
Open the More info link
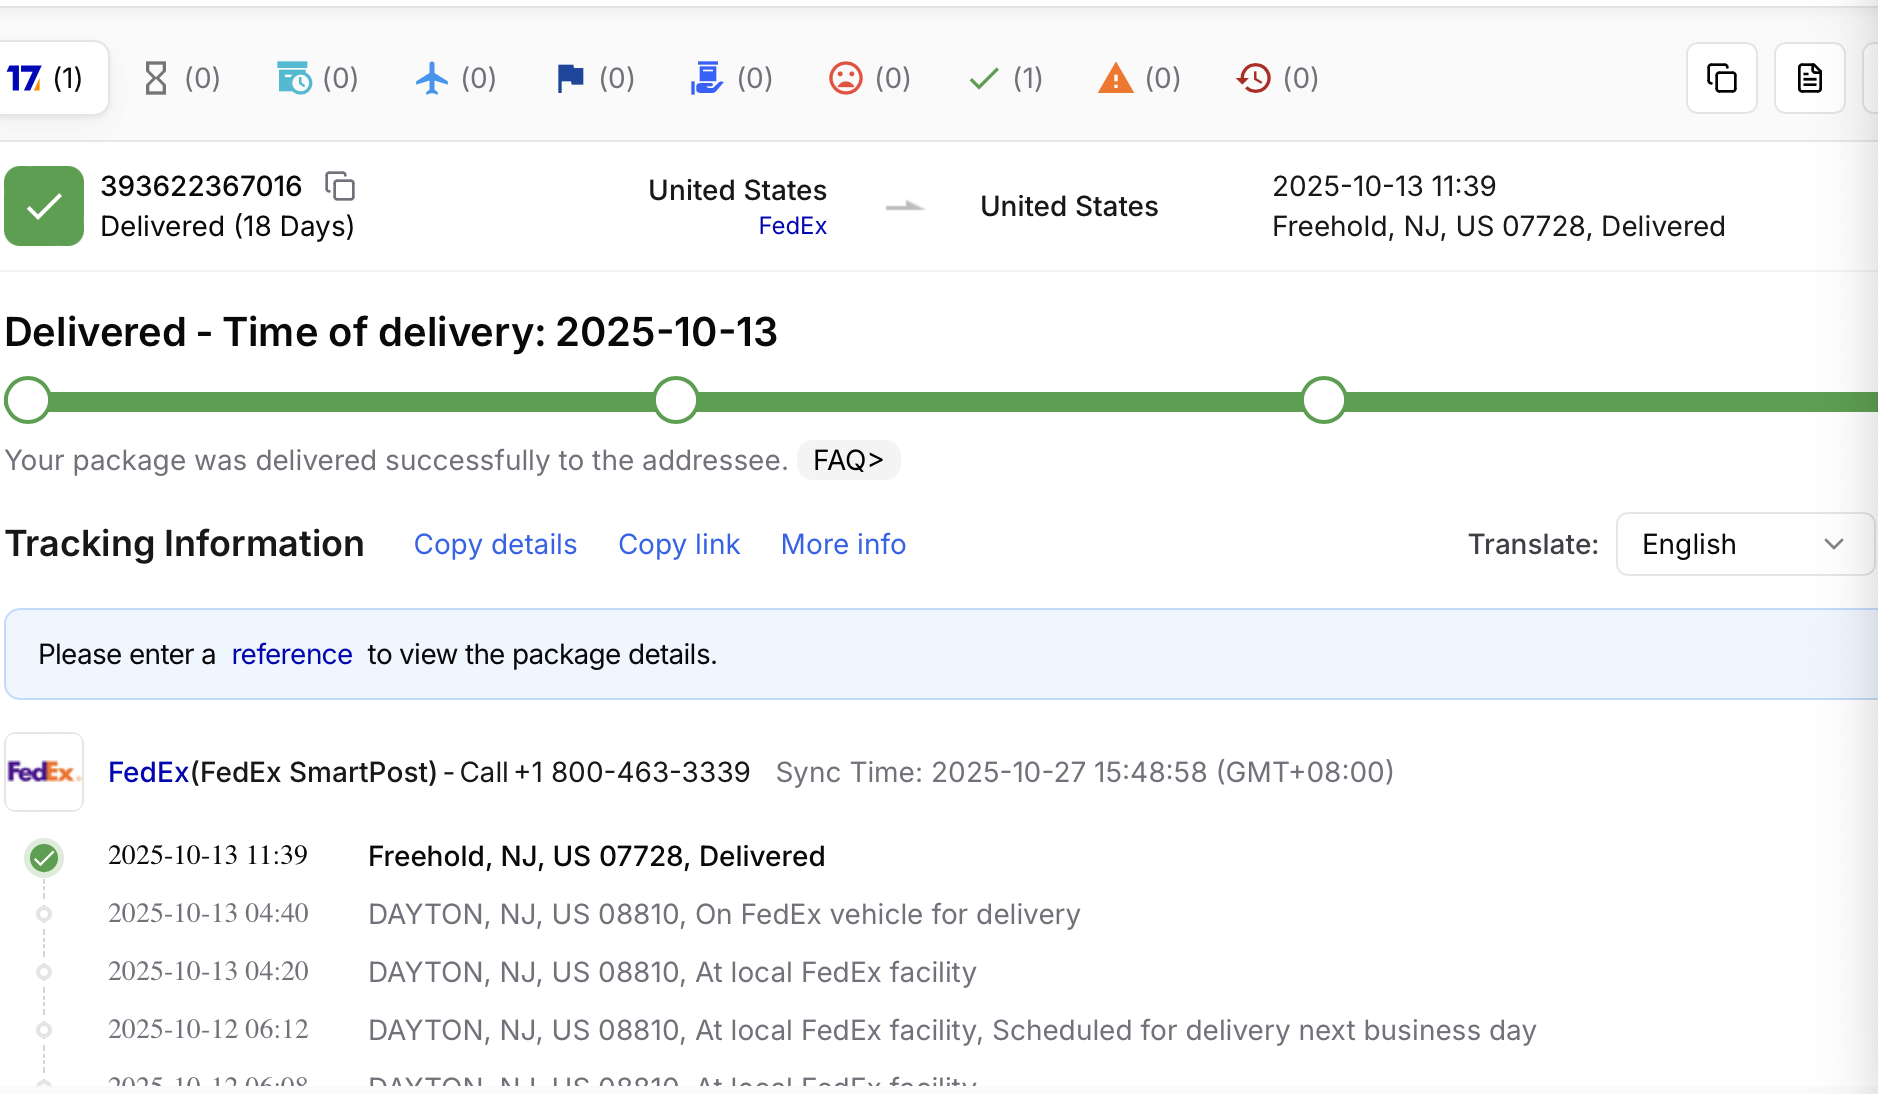point(843,544)
